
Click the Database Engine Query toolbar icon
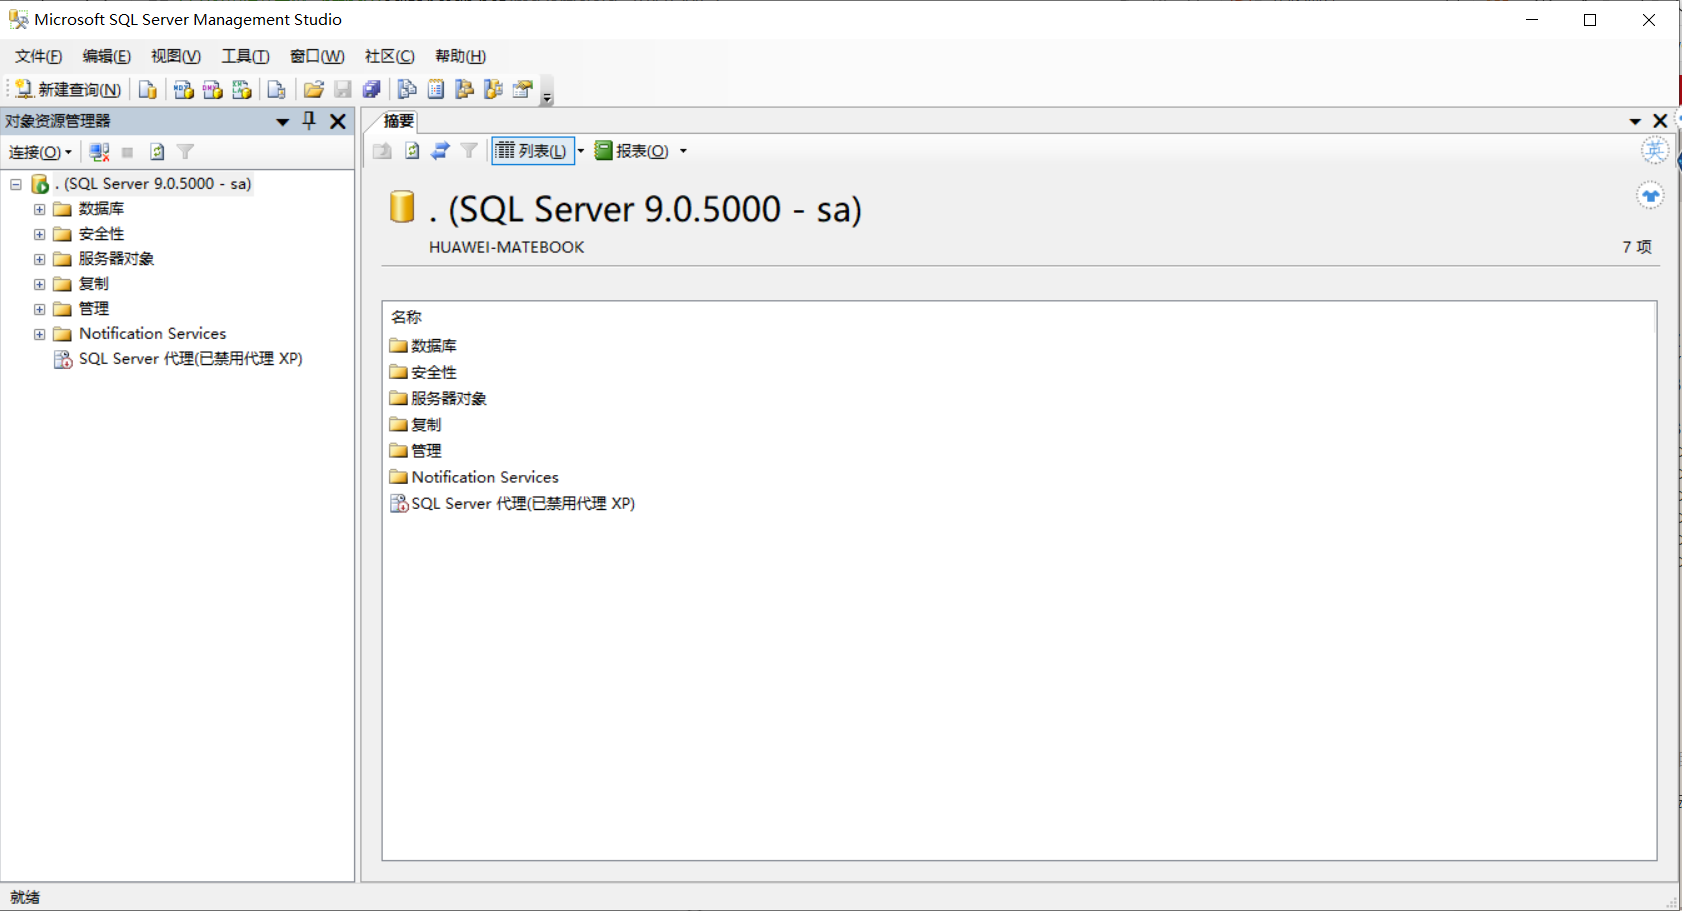[147, 90]
